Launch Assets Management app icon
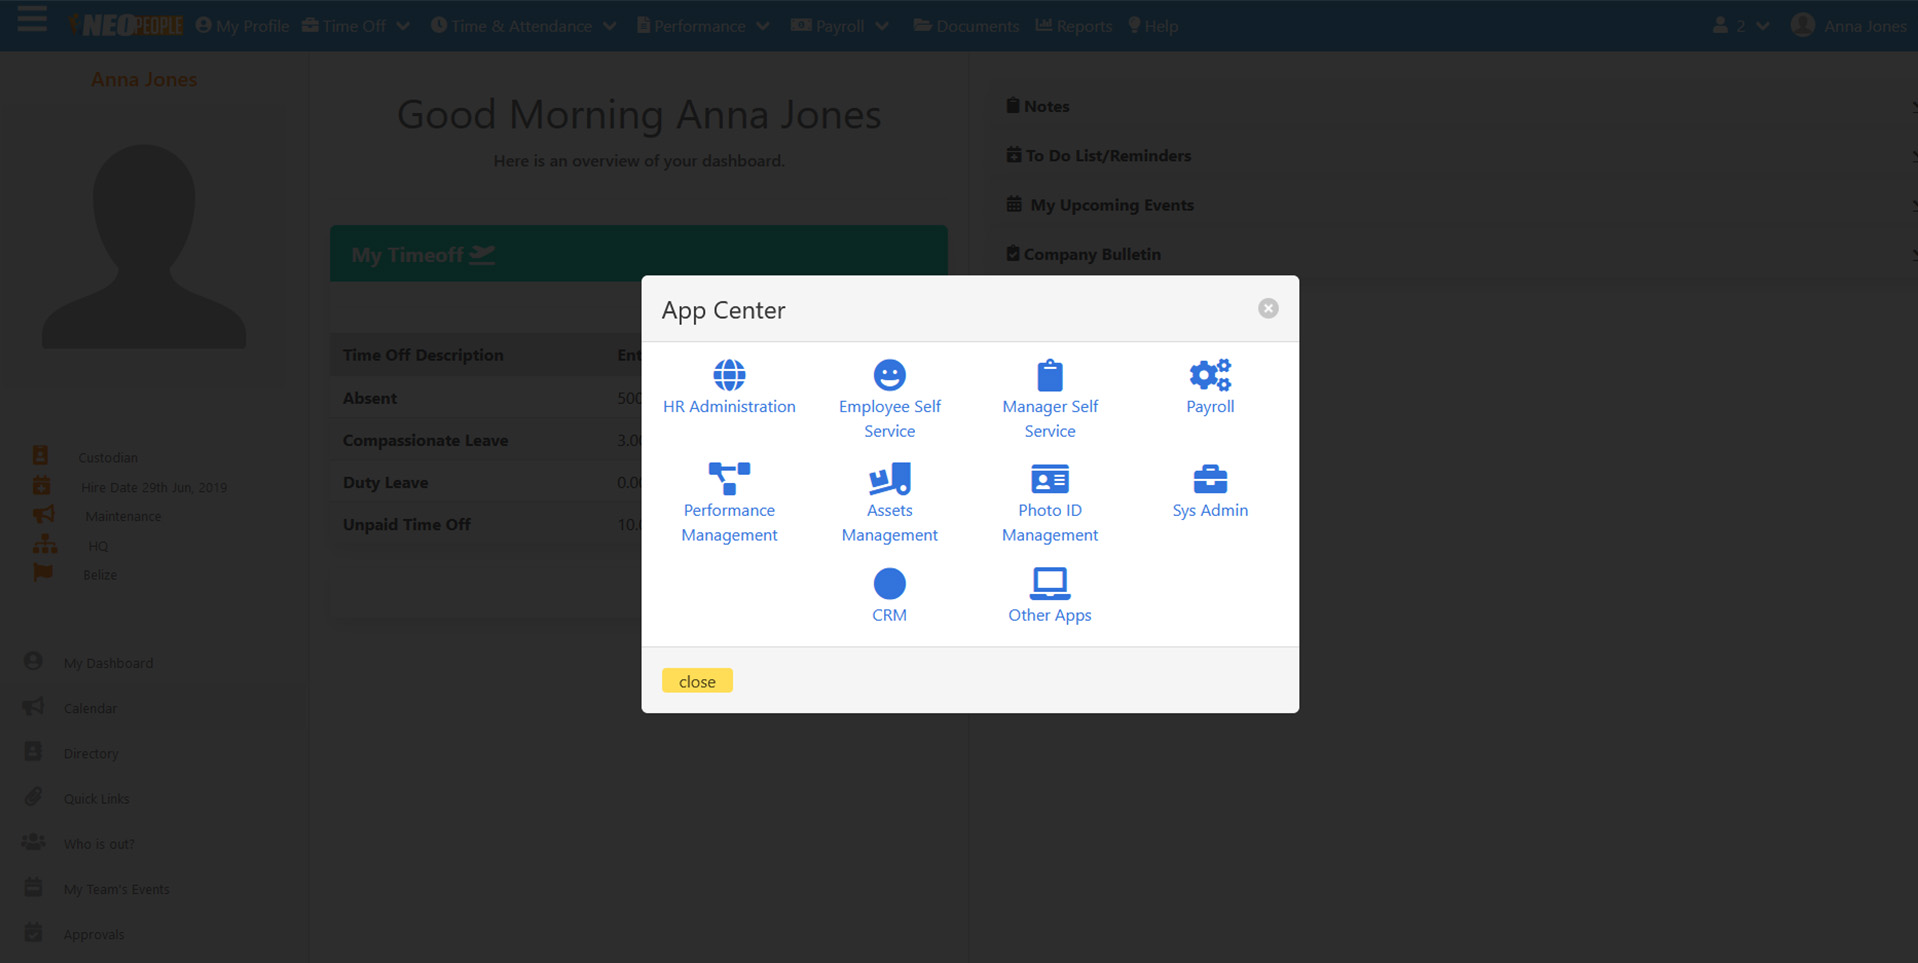 pos(889,479)
